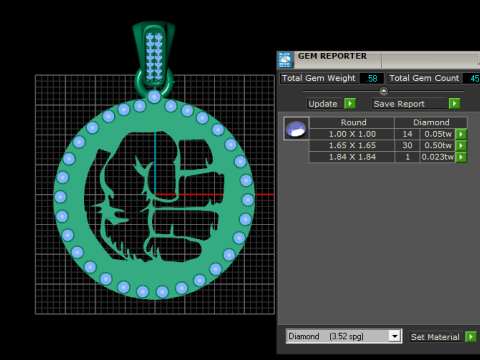Click the 0.023tw weight cell
480x360 pixels.
tap(437, 157)
